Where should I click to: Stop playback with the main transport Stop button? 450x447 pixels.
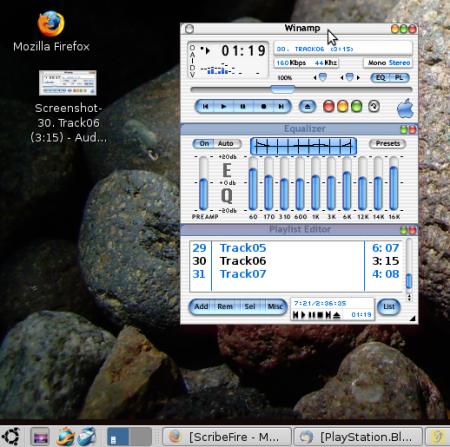(263, 106)
